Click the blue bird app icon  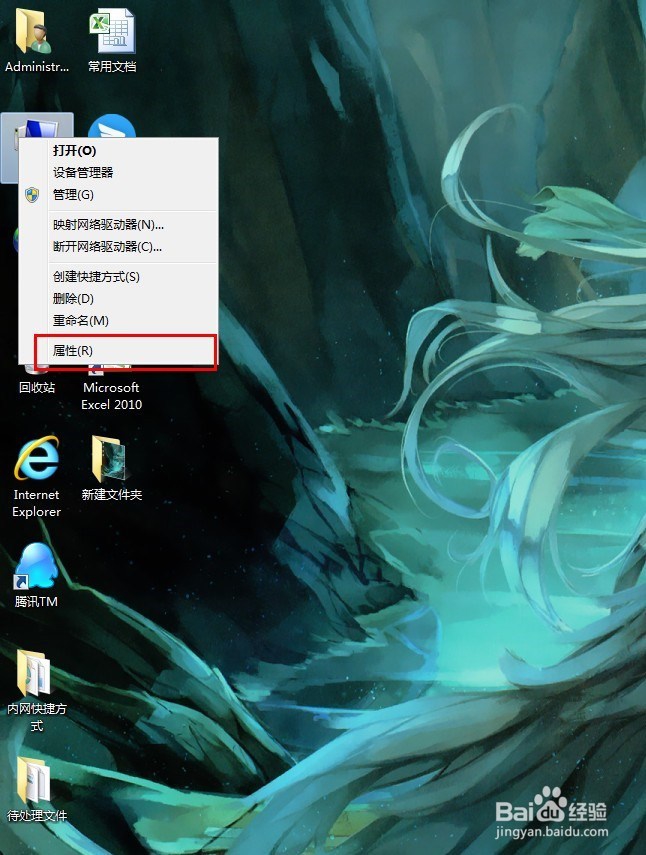click(112, 127)
